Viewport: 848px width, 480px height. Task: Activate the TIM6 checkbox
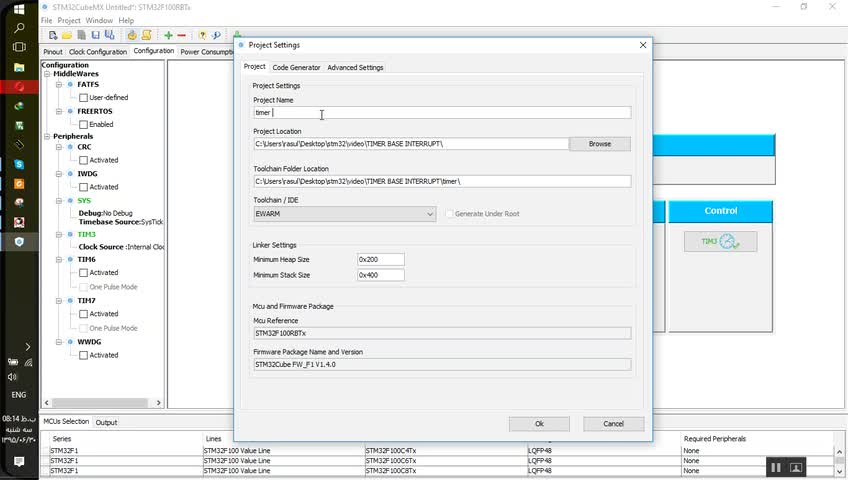pos(83,273)
